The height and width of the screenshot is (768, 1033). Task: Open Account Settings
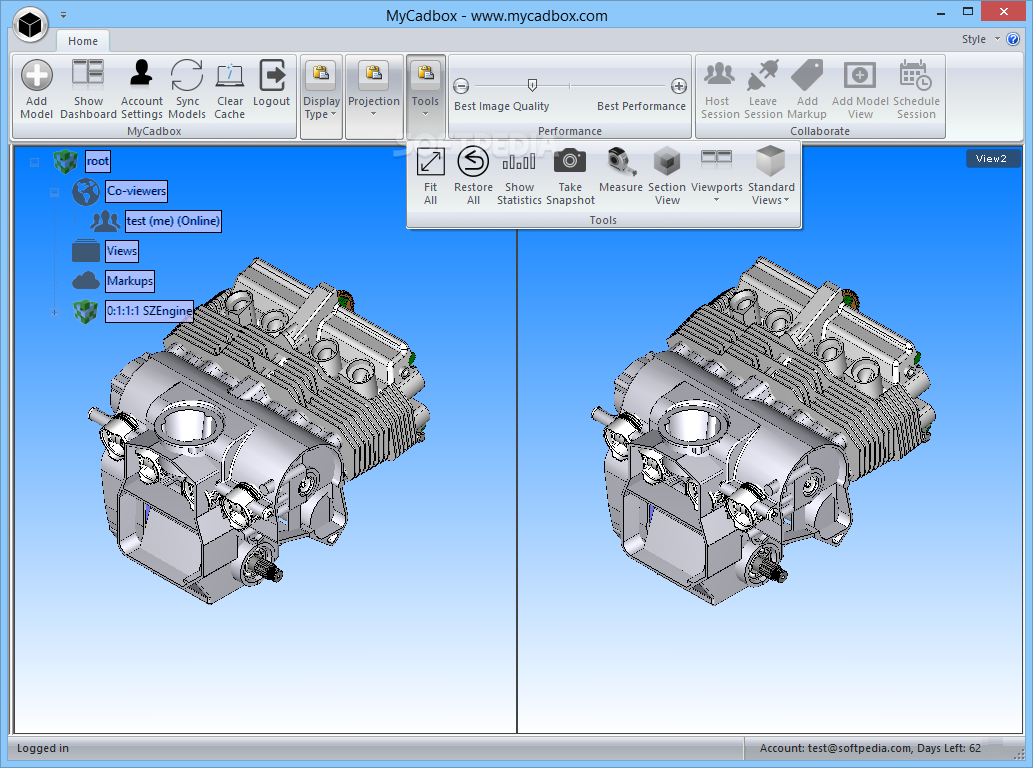pos(142,89)
